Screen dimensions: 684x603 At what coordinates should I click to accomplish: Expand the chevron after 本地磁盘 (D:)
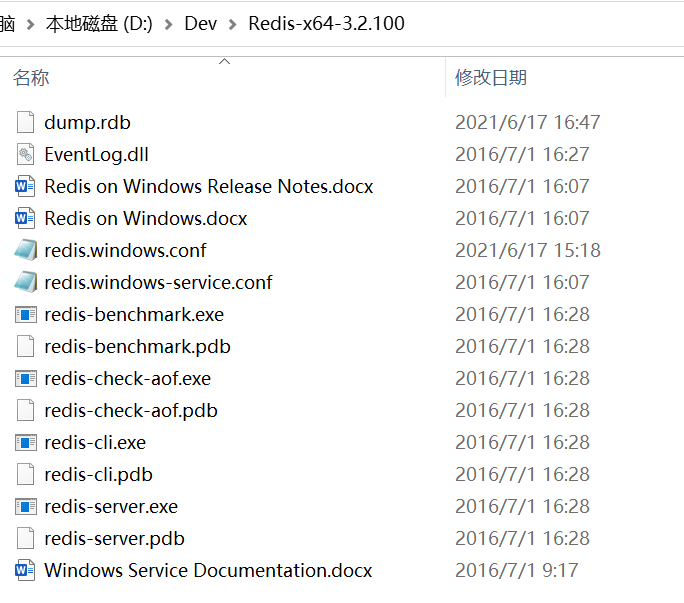[x=168, y=24]
